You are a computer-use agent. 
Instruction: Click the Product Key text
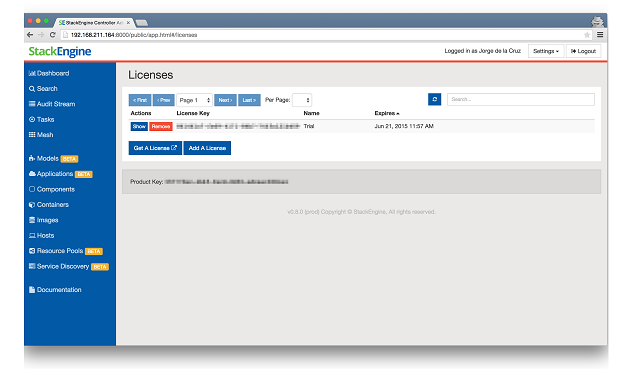[x=209, y=182]
